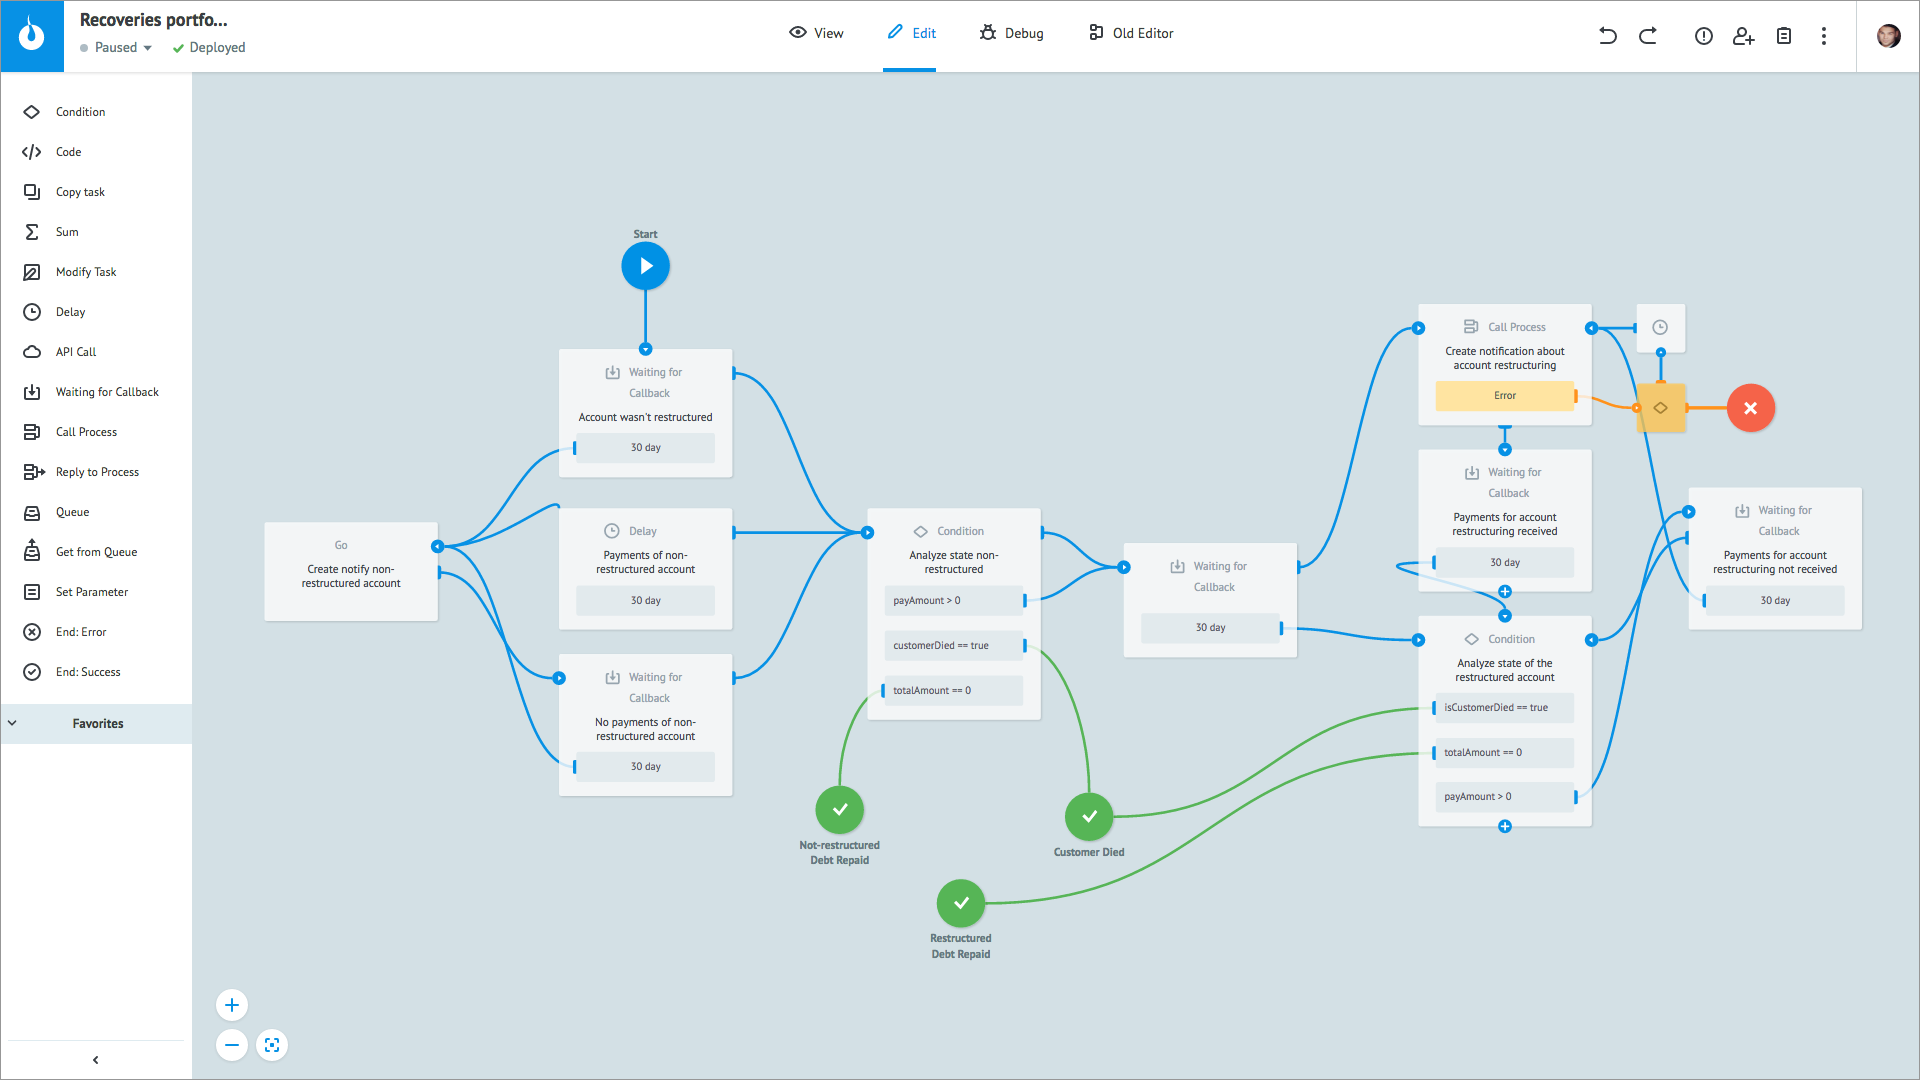Open the add user icon

1743,36
